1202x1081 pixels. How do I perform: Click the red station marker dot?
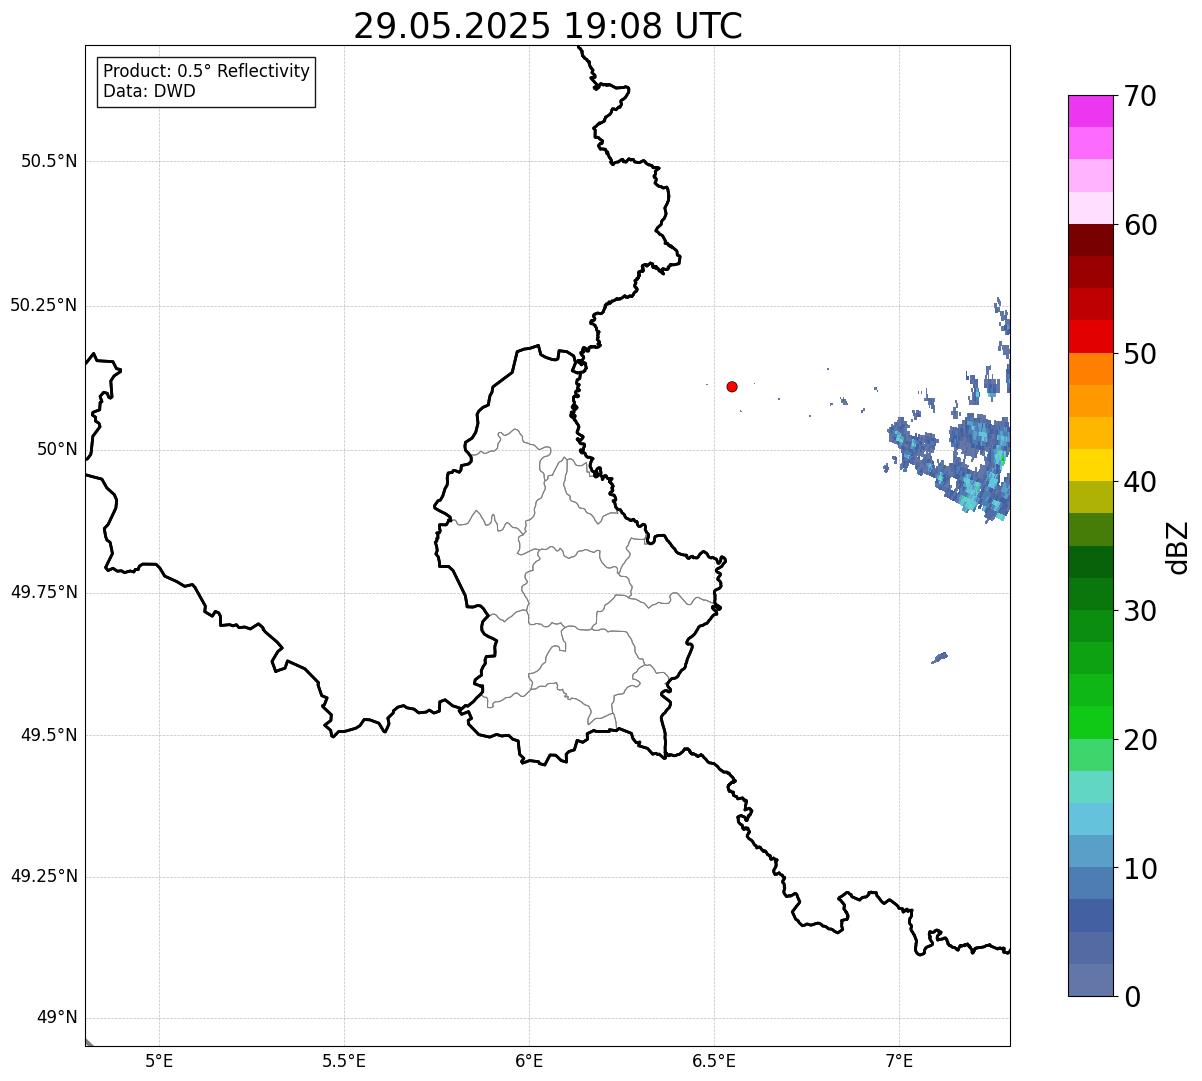pyautogui.click(x=732, y=386)
